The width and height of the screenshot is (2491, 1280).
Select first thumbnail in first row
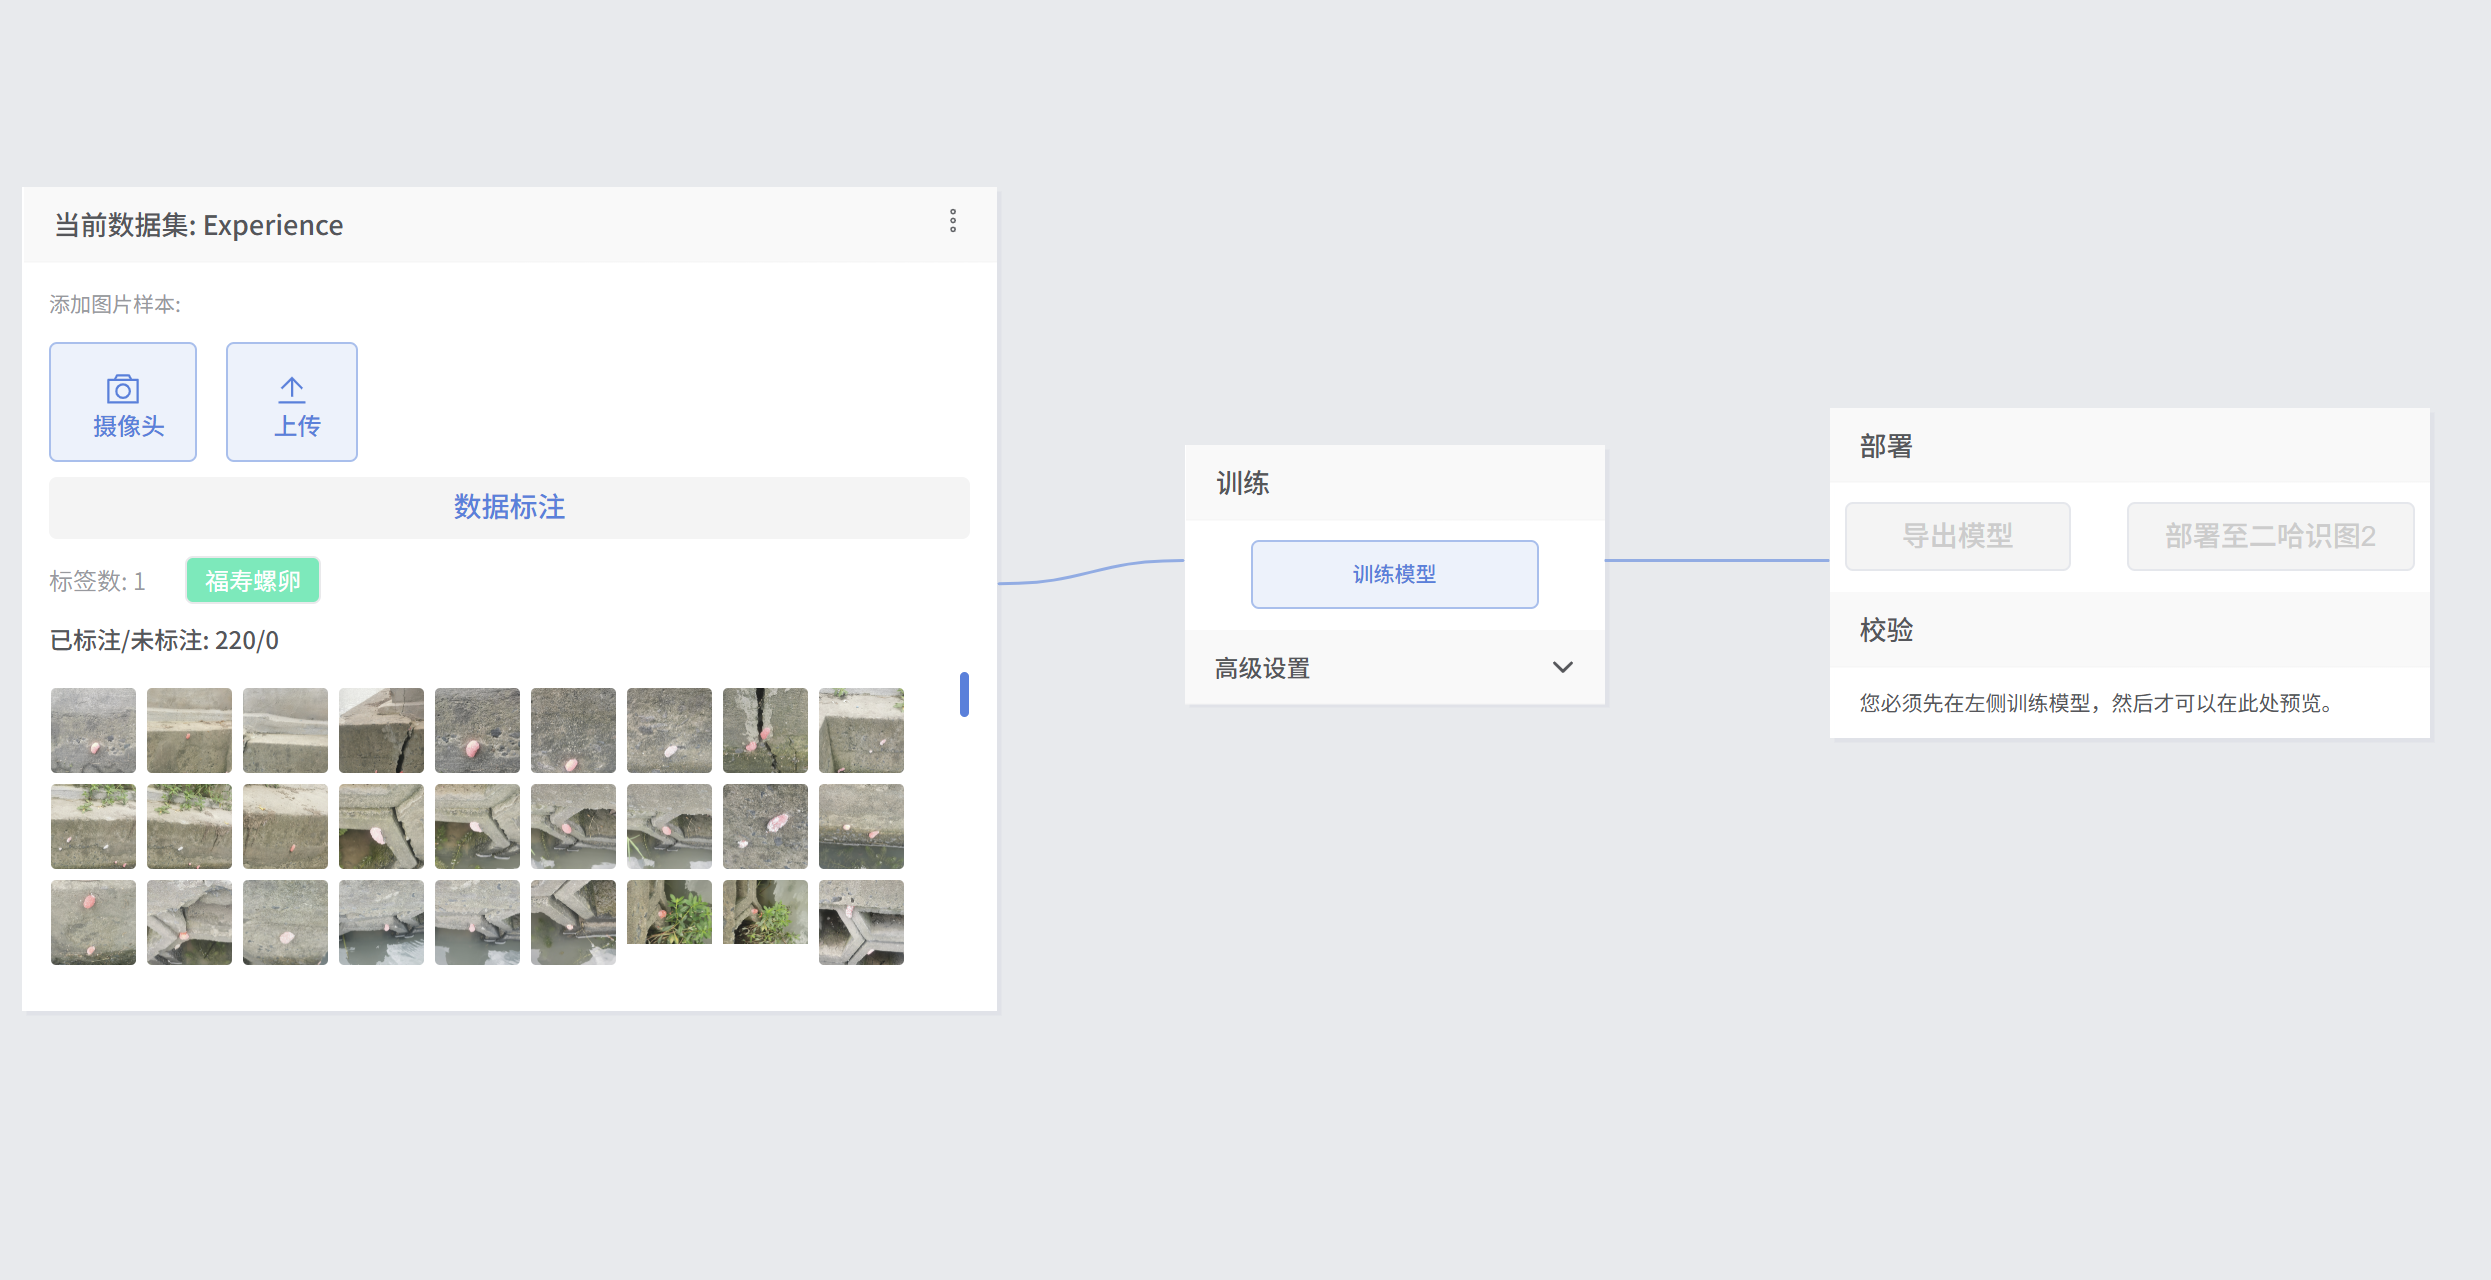click(x=93, y=730)
